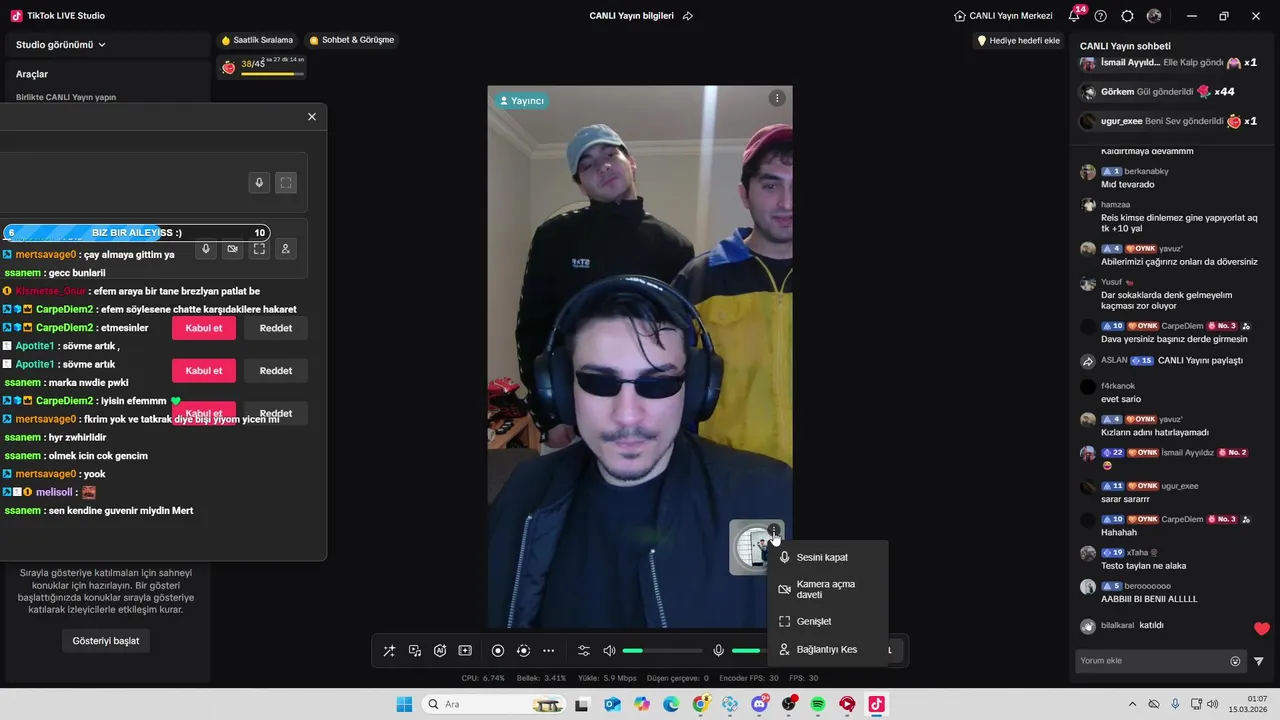This screenshot has height=720, width=1280.
Task: Open the chat filter funnel icon
Action: (x=1259, y=661)
